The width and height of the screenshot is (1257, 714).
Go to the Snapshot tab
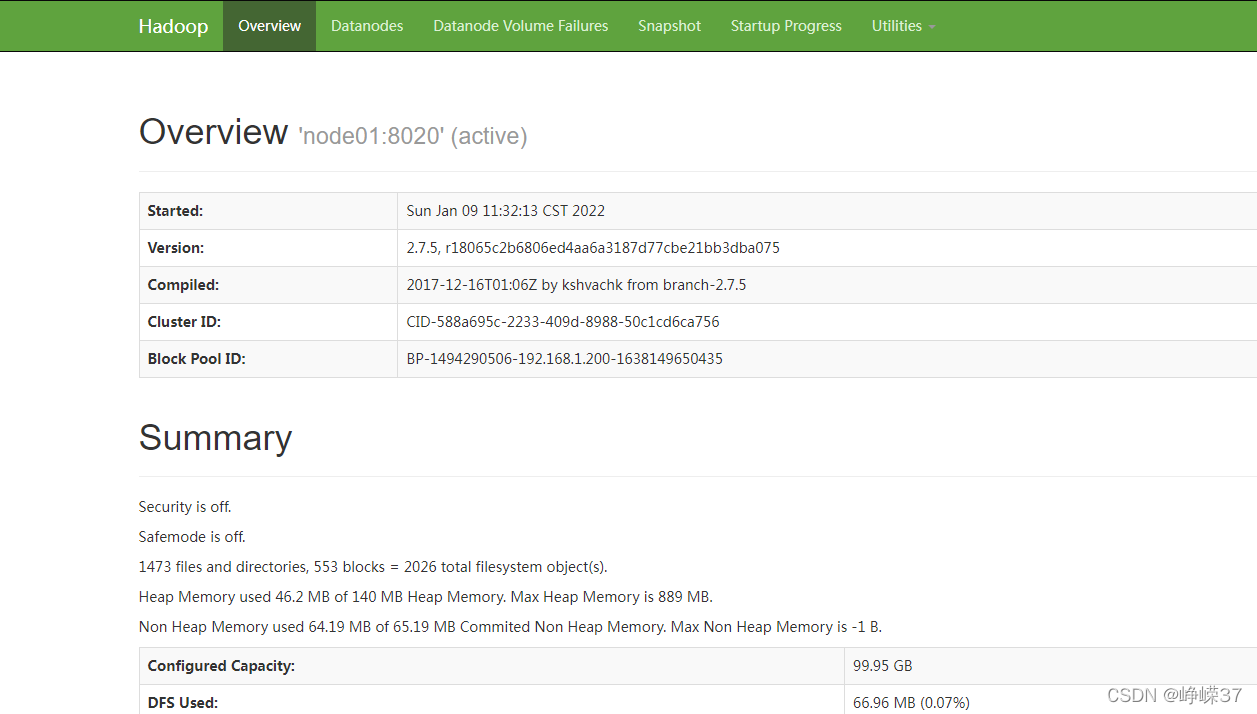[669, 26]
